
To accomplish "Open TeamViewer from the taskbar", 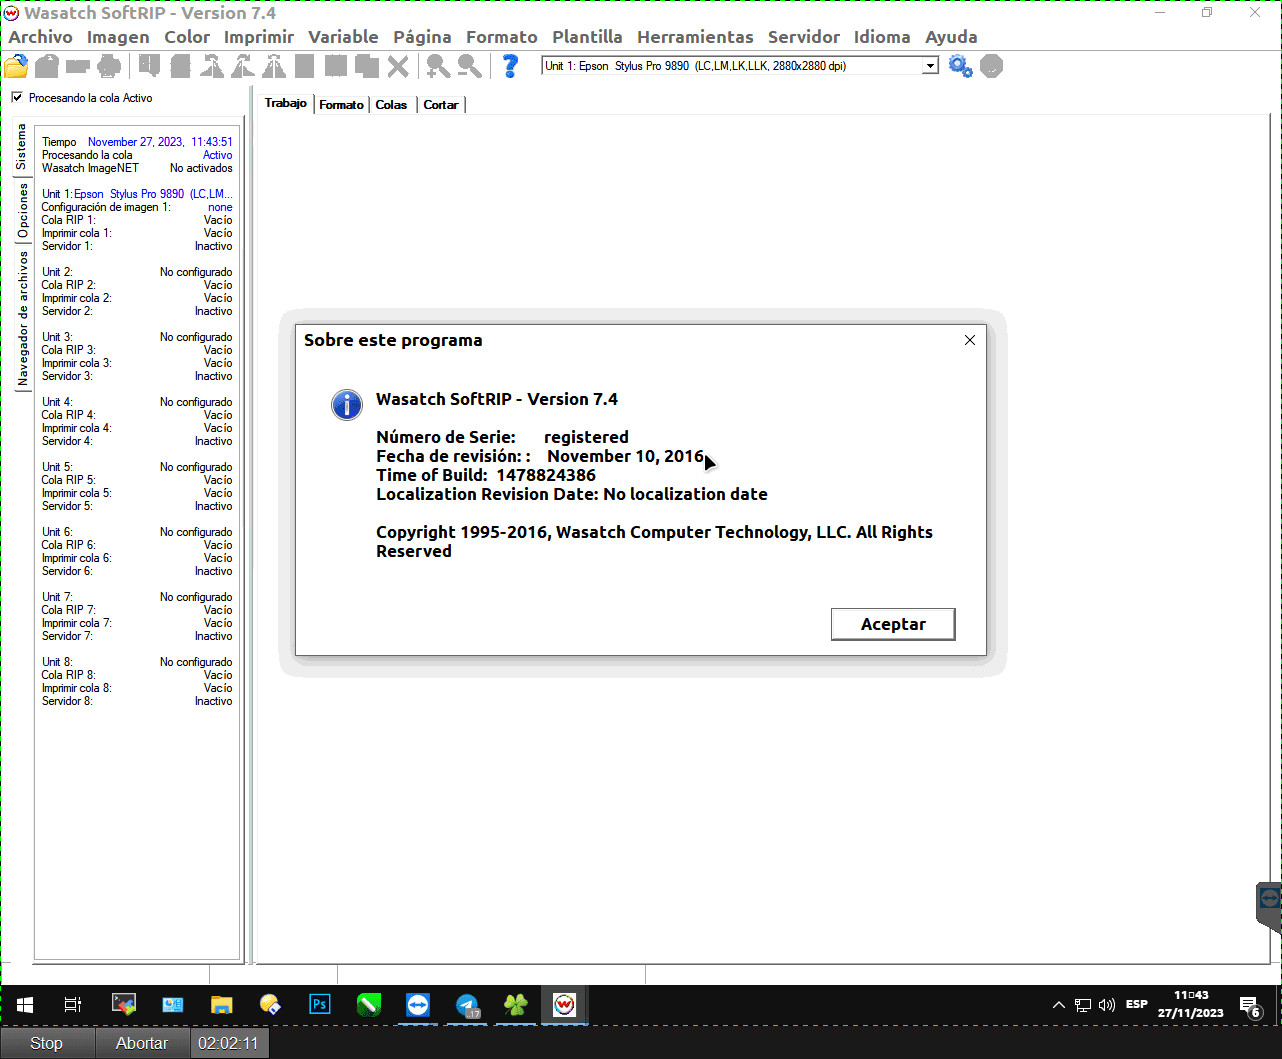I will [418, 1004].
